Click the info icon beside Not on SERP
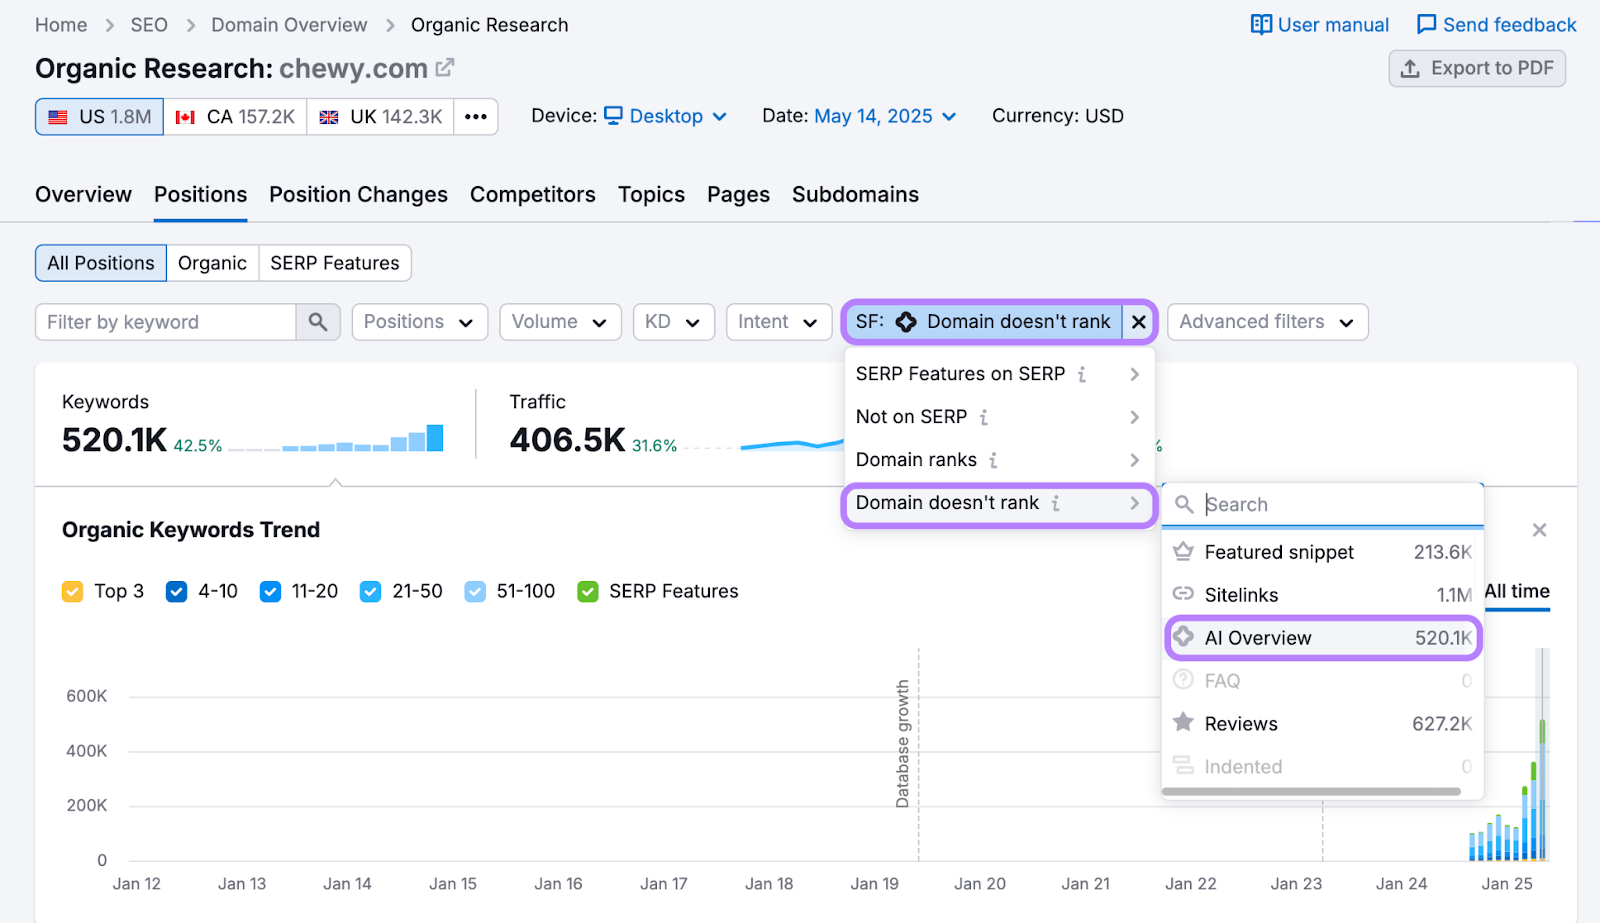Screen dimensions: 1600x923 pos(985,417)
